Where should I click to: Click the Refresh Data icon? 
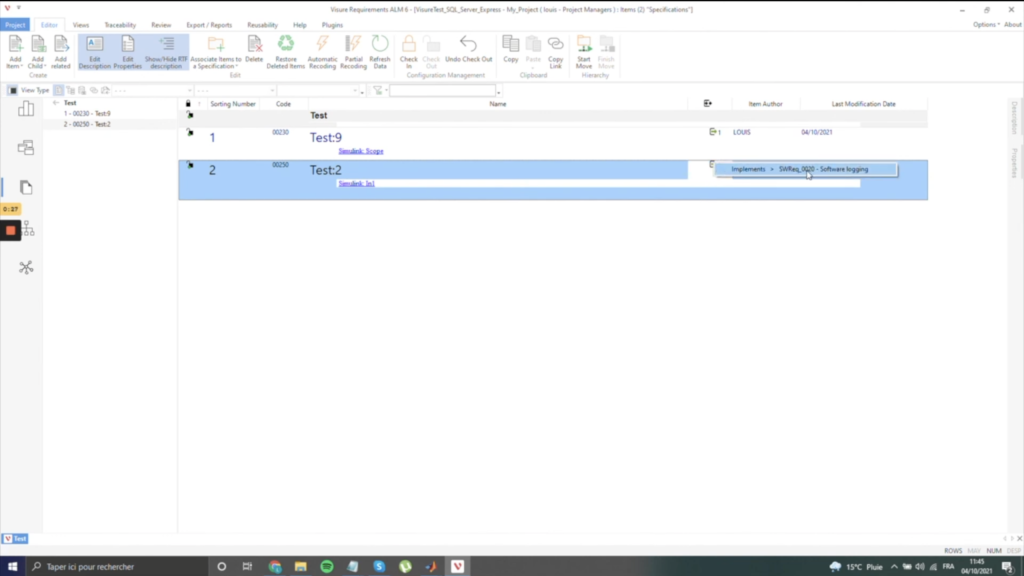pyautogui.click(x=380, y=44)
